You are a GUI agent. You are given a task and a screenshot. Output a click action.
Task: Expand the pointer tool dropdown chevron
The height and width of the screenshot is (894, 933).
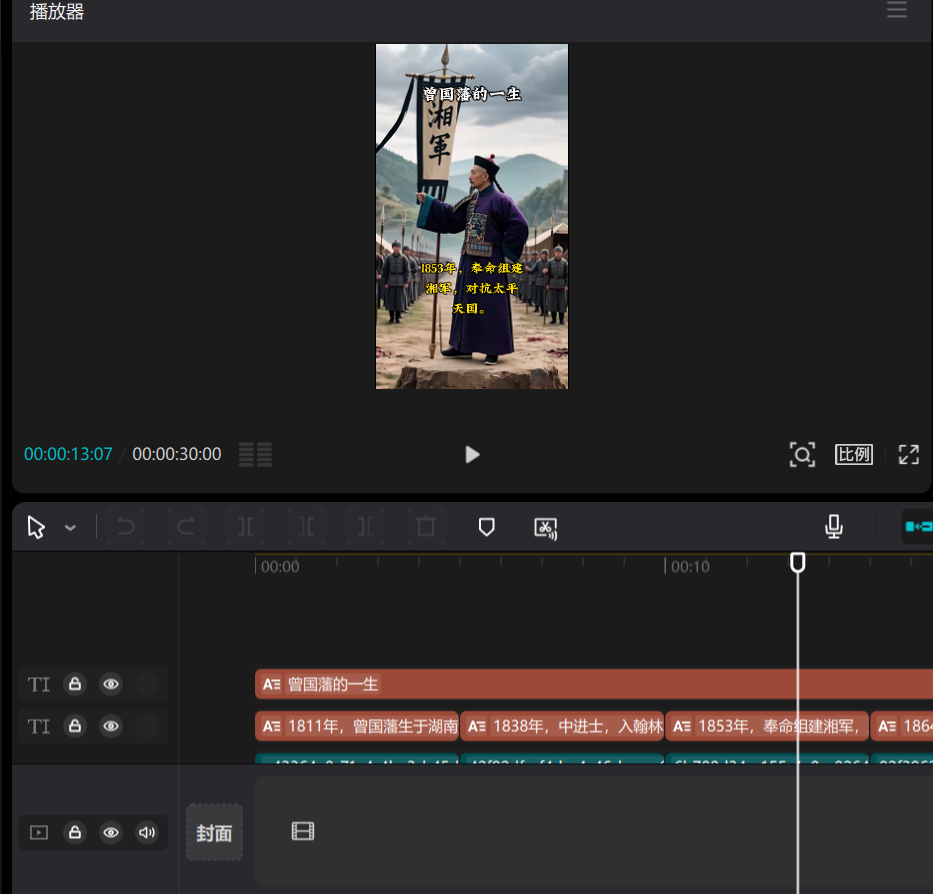tap(70, 528)
